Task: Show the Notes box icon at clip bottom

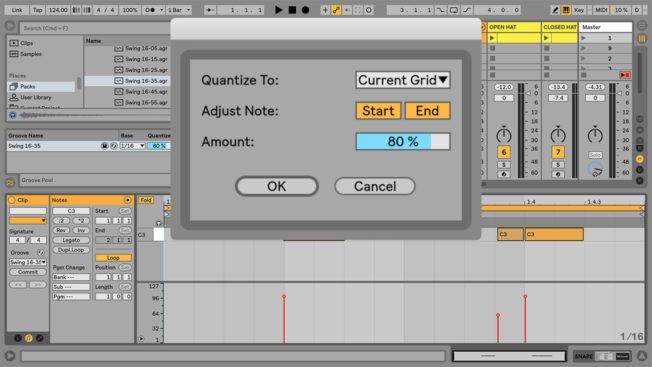Action: (29, 338)
